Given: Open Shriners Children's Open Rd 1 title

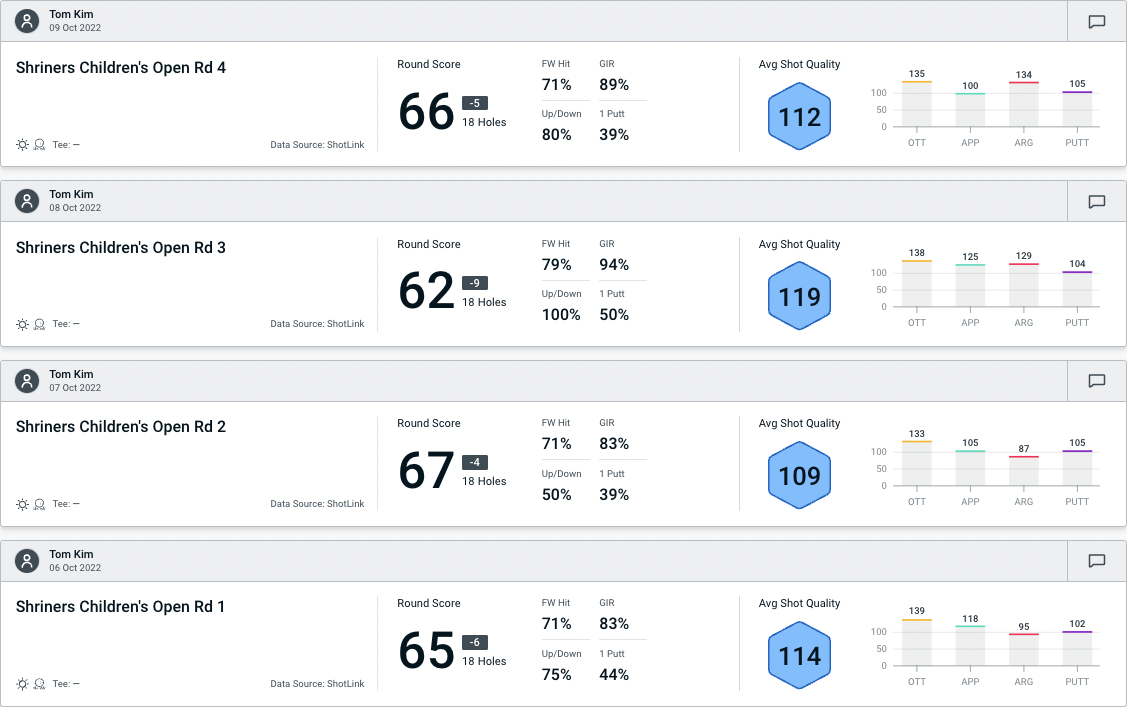Looking at the screenshot, I should [121, 607].
